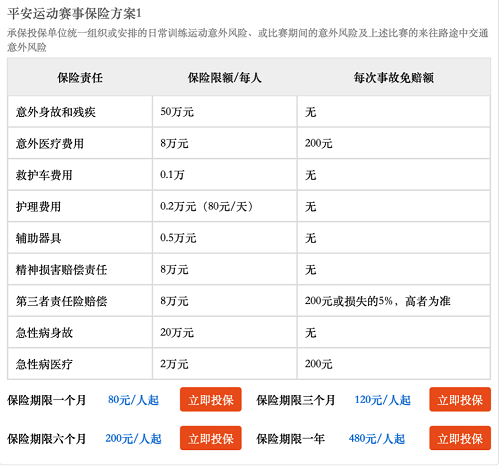
Task: Click the 平安运动赛事保险方案1 title
Action: click(x=74, y=14)
